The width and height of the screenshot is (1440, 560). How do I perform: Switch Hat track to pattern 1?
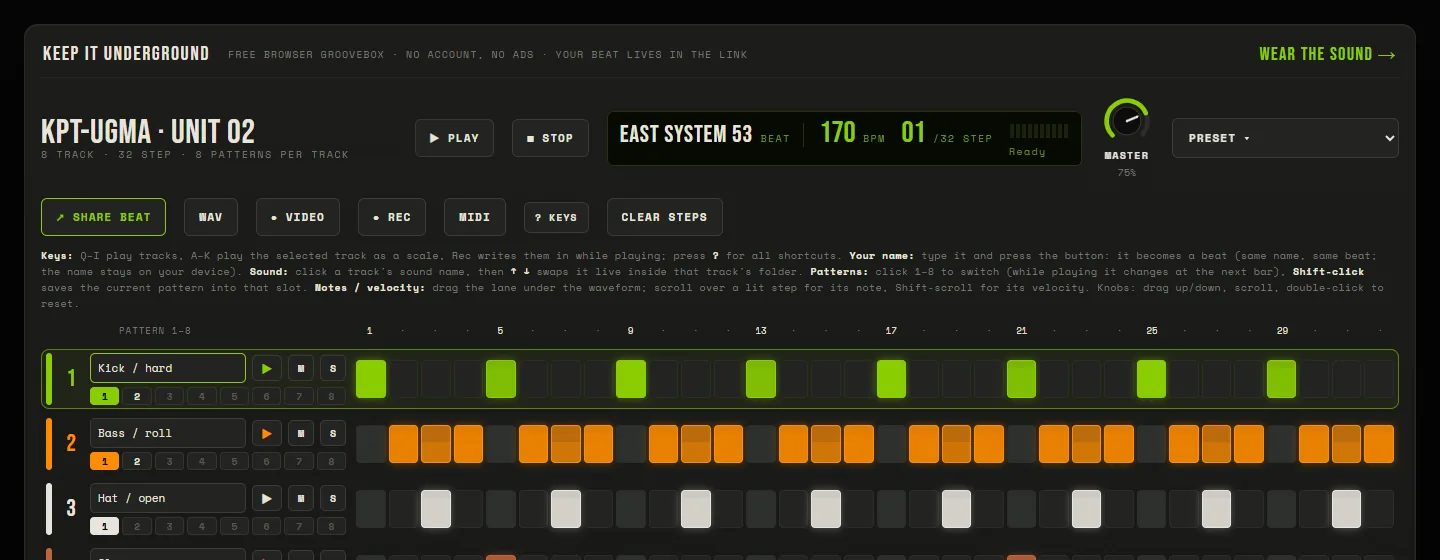(x=104, y=526)
